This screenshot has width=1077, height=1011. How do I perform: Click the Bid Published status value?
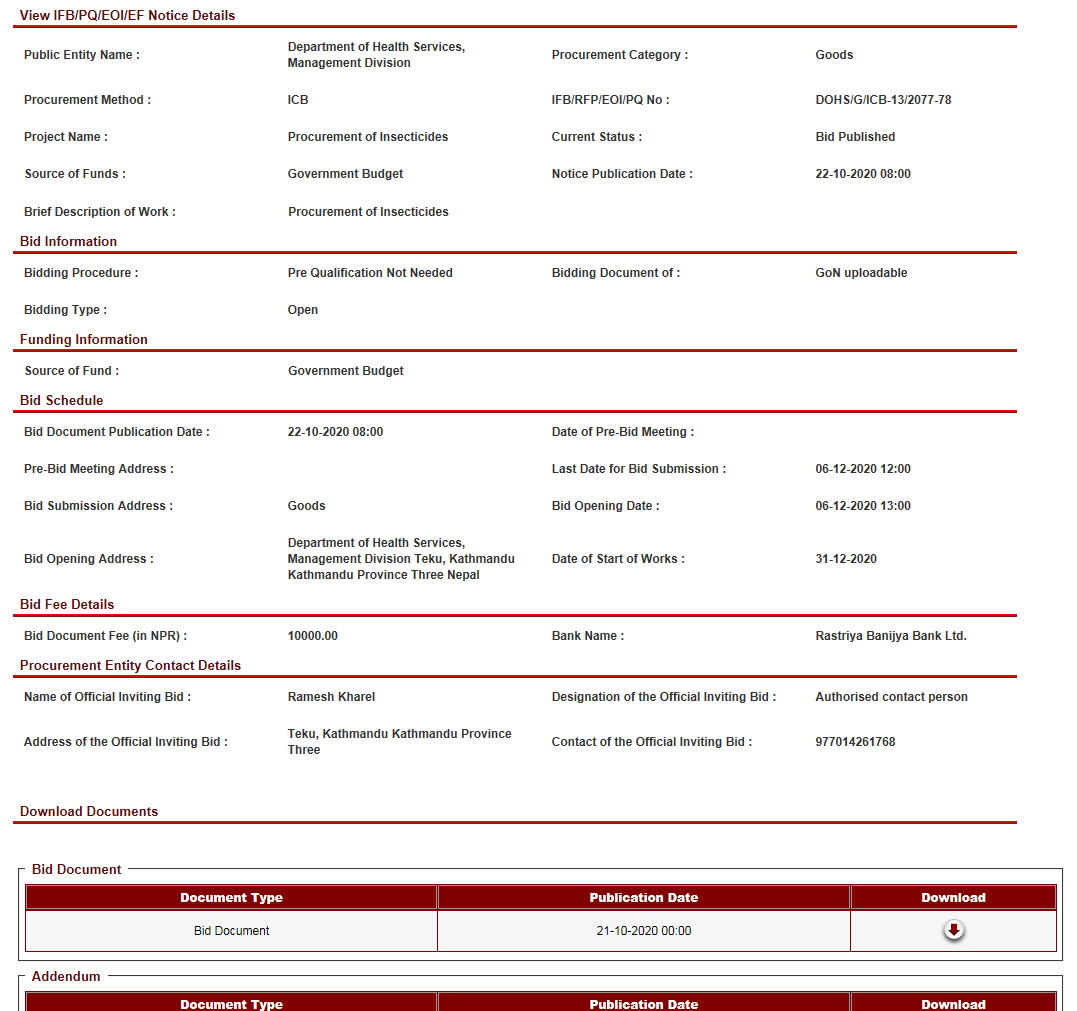(x=855, y=137)
